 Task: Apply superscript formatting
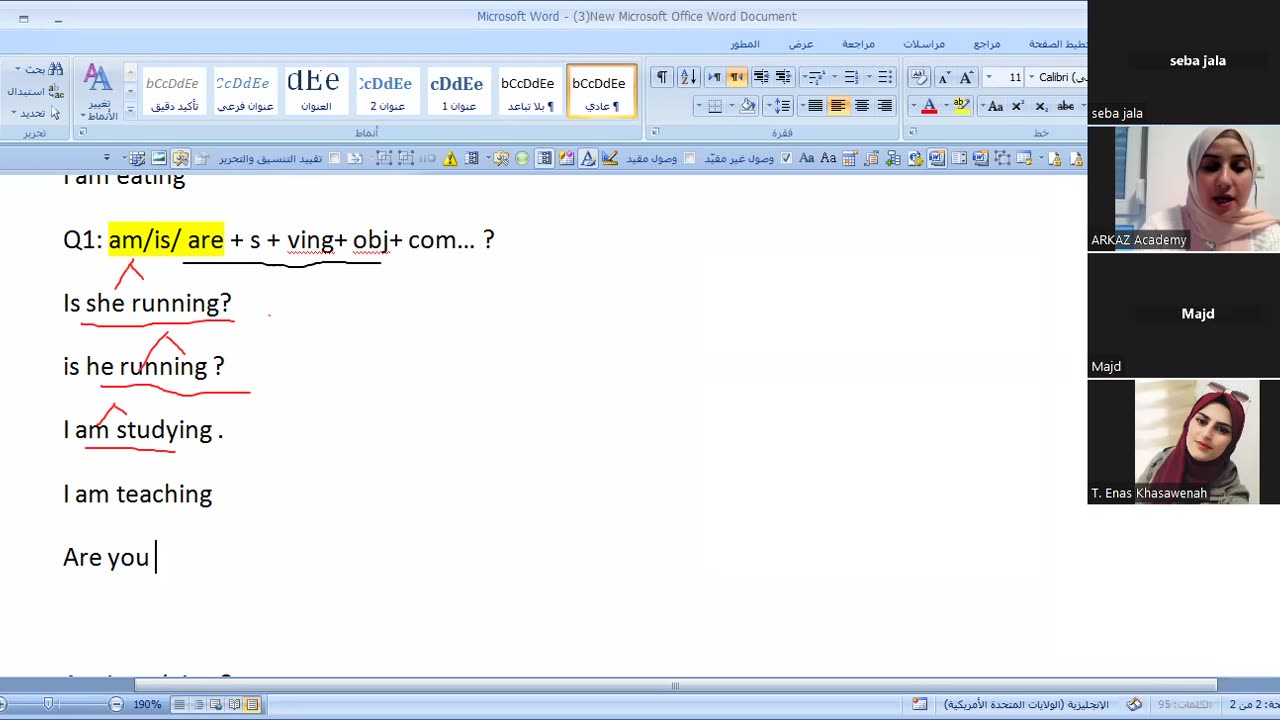[x=1017, y=106]
